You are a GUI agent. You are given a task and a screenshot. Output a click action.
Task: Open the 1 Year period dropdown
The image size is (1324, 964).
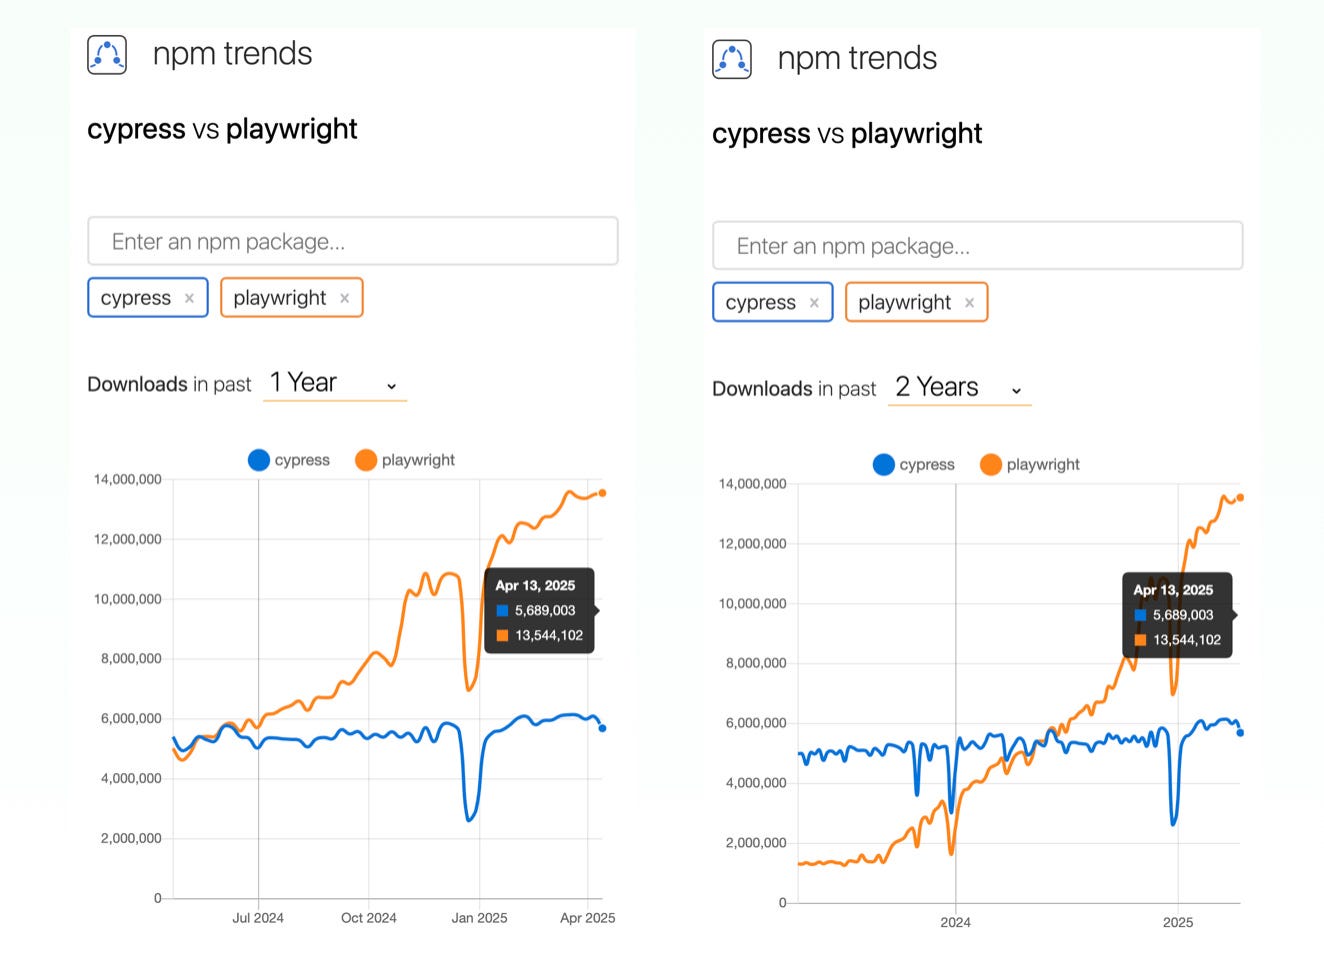pyautogui.click(x=335, y=384)
